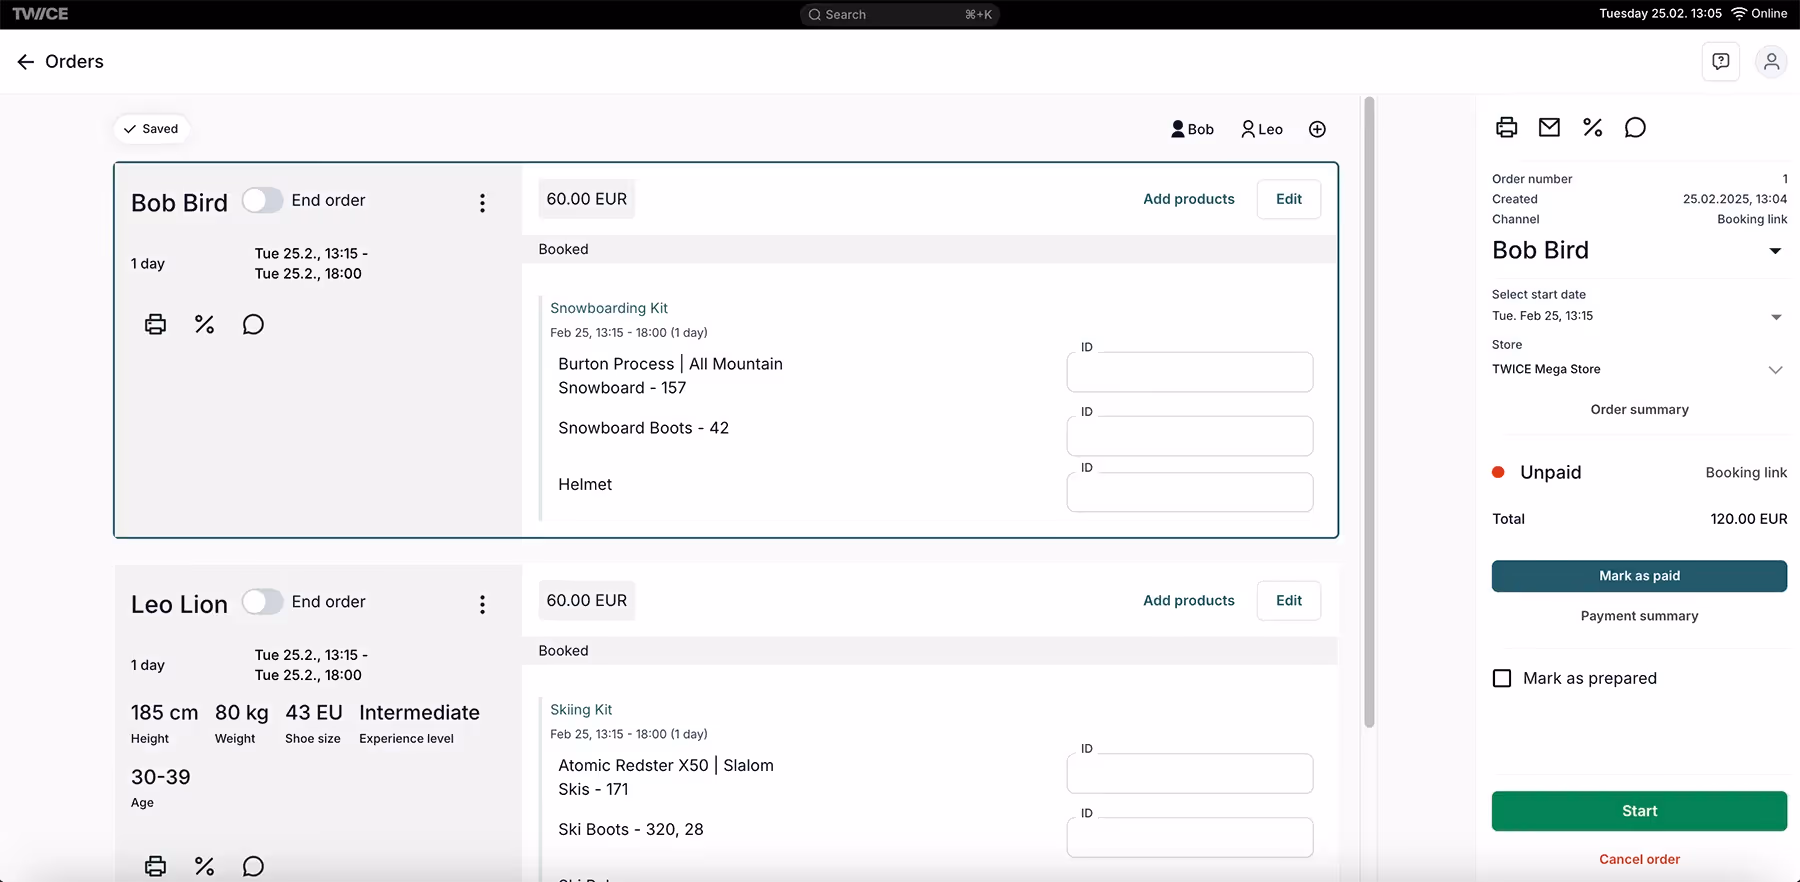Screen dimensions: 1800x882
Task: Click ID field for Helmet
Action: (x=1190, y=492)
